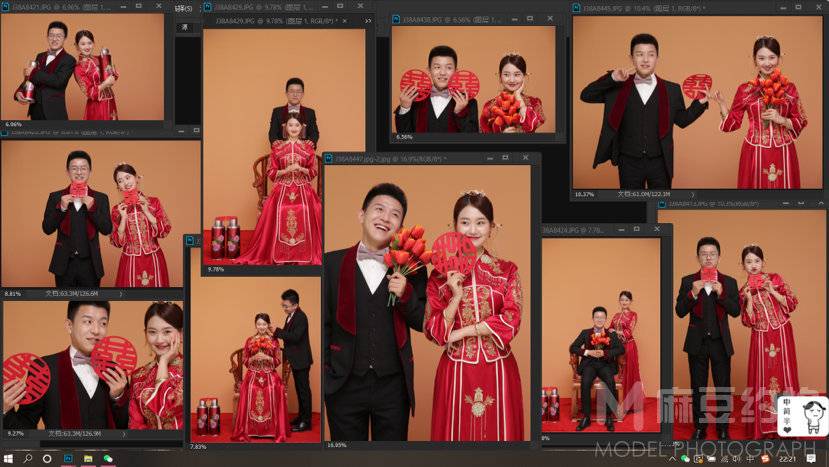This screenshot has width=829, height=467.
Task: Click the PS icon of the J38A8447.jpg-2.jpg window
Action: click(328, 158)
